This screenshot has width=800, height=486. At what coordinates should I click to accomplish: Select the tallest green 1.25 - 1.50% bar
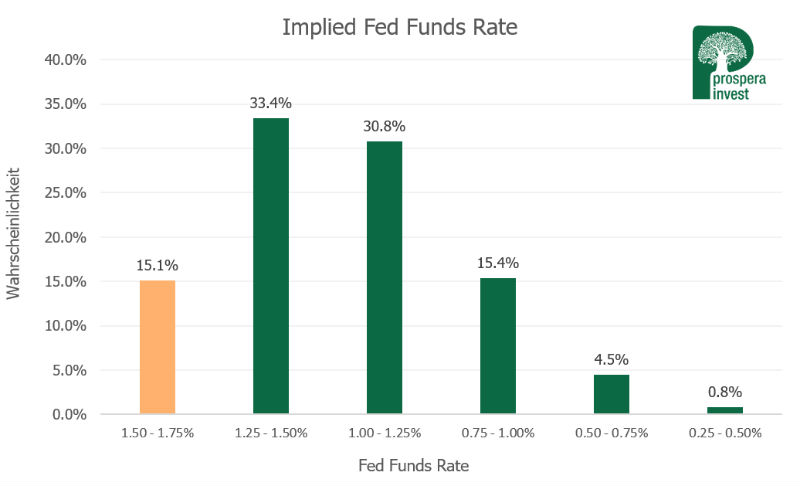[x=270, y=266]
